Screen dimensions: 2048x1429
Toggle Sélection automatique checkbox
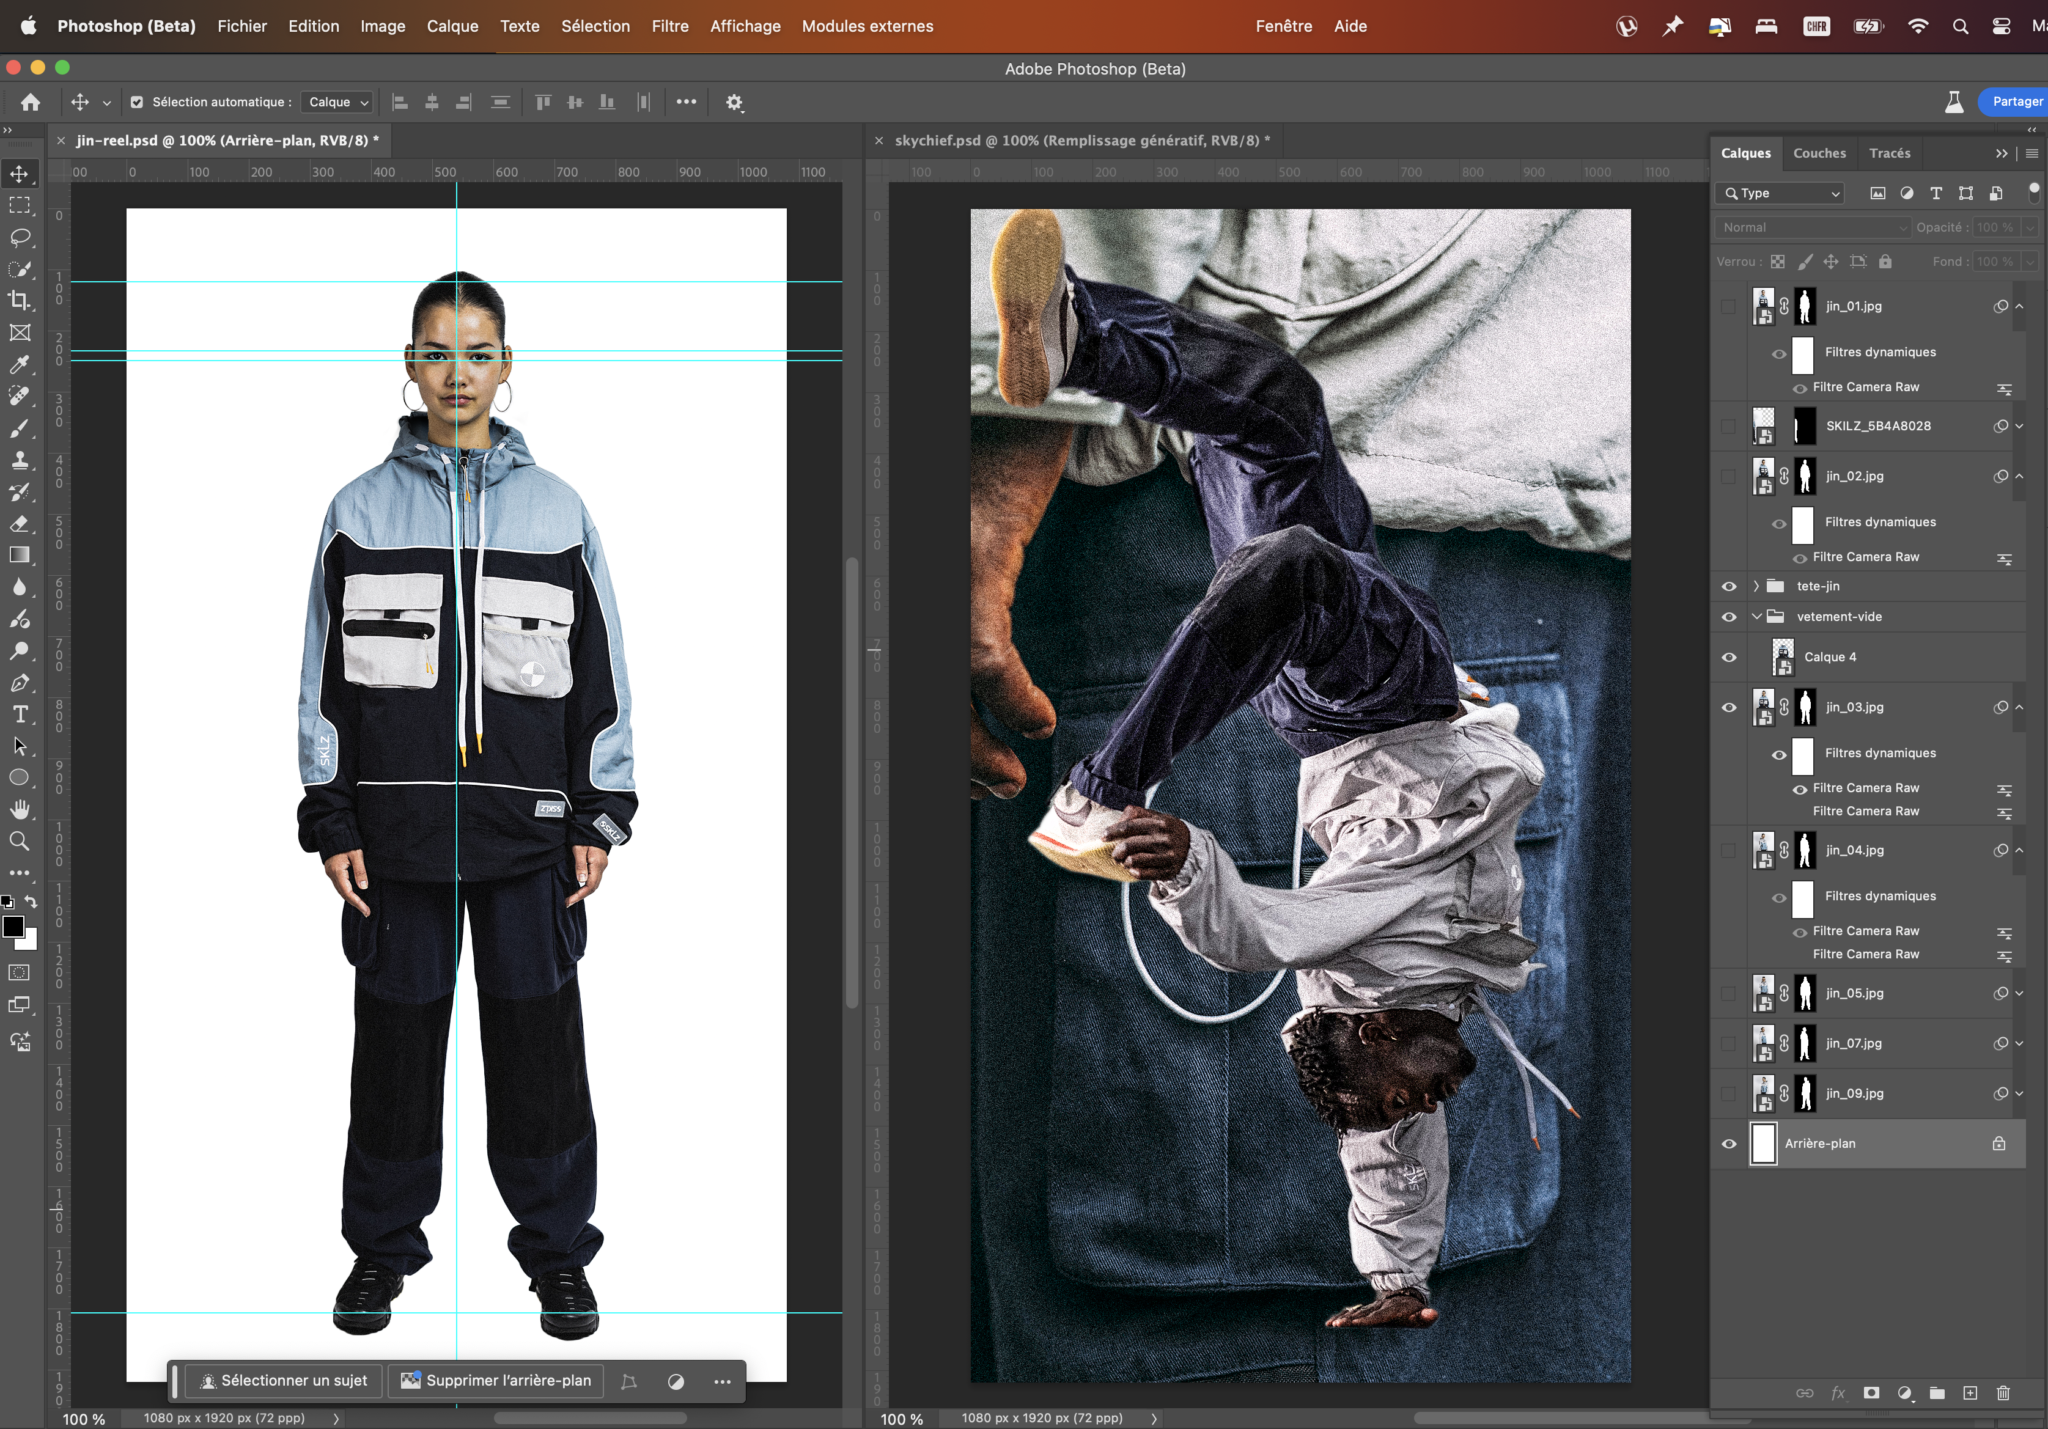coord(137,102)
